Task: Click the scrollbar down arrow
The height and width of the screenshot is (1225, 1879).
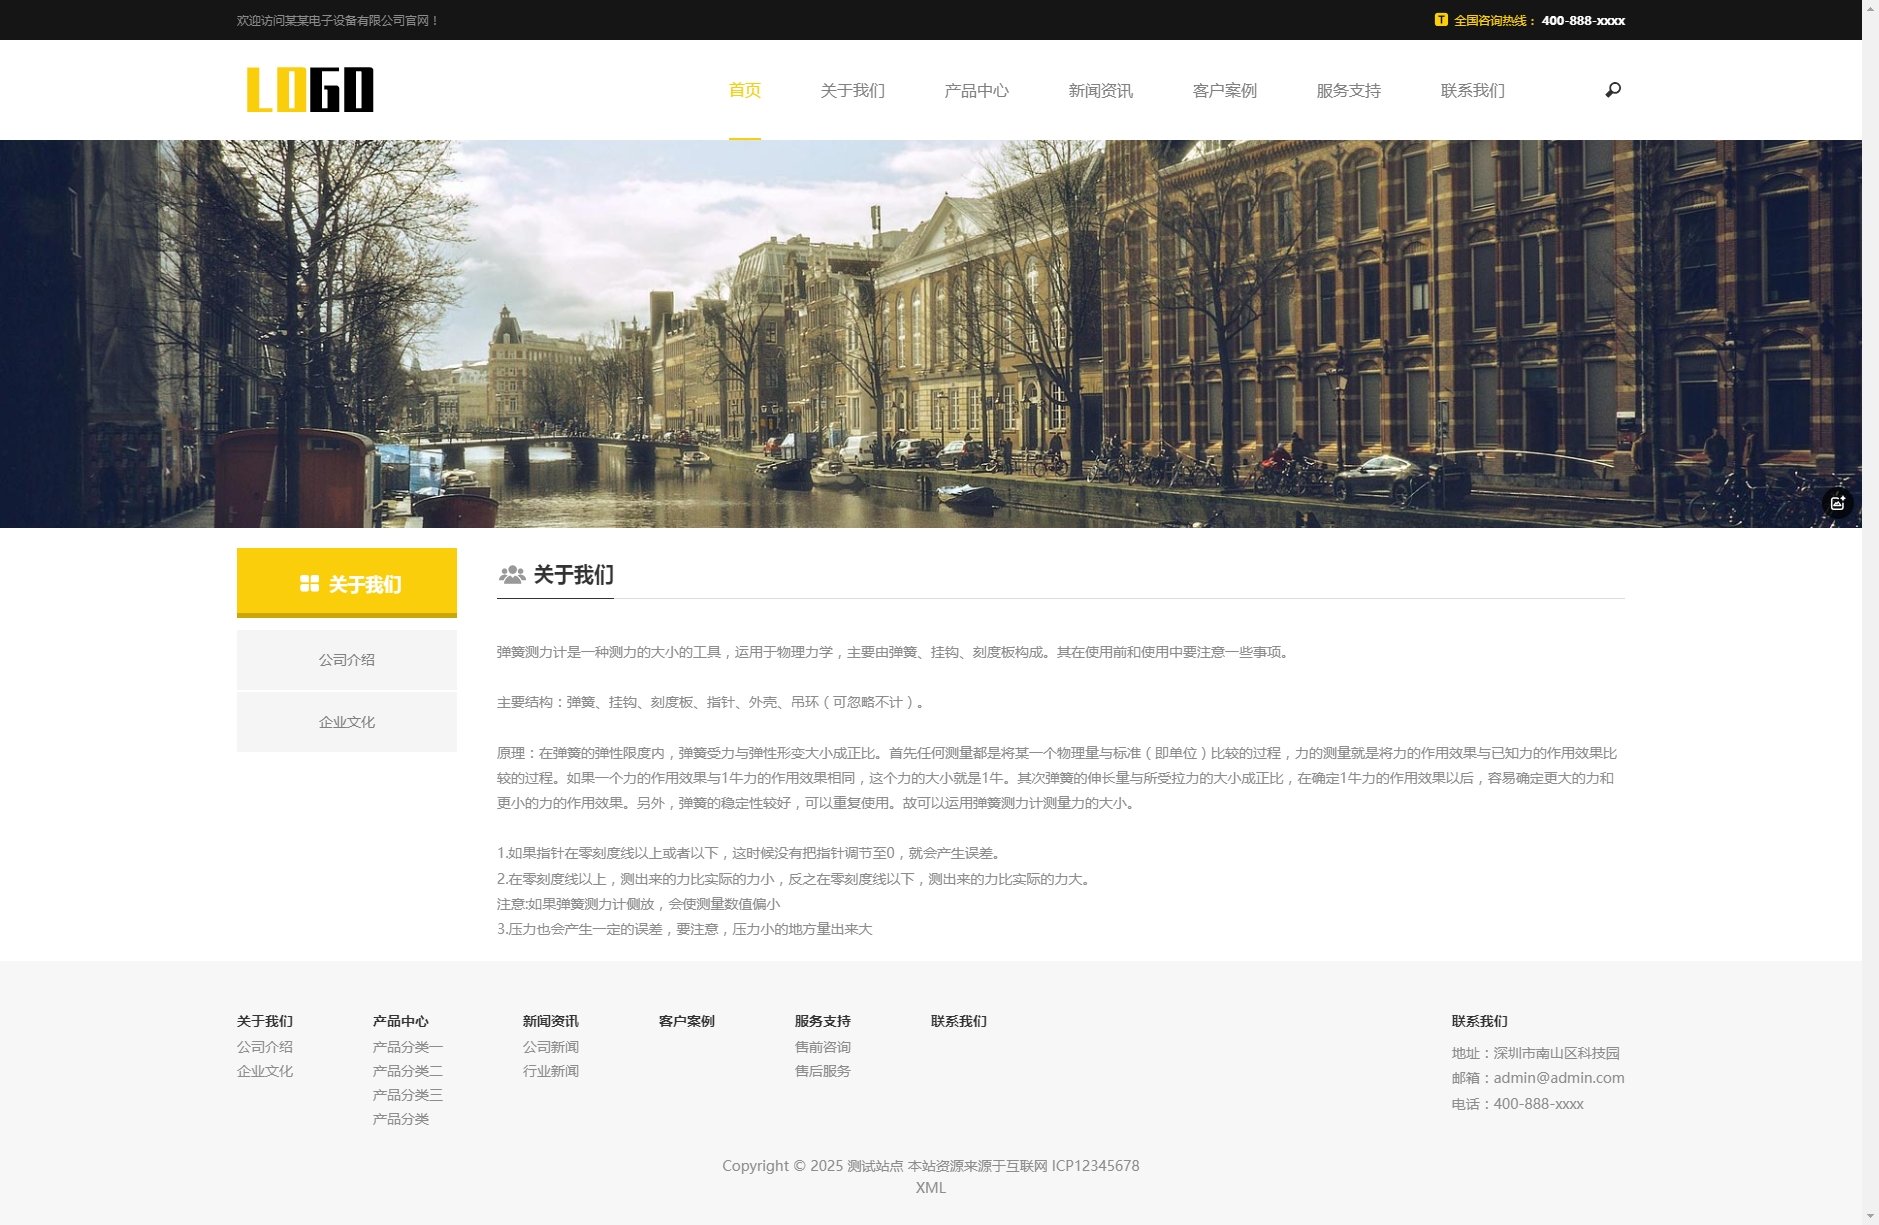Action: 1870,1216
